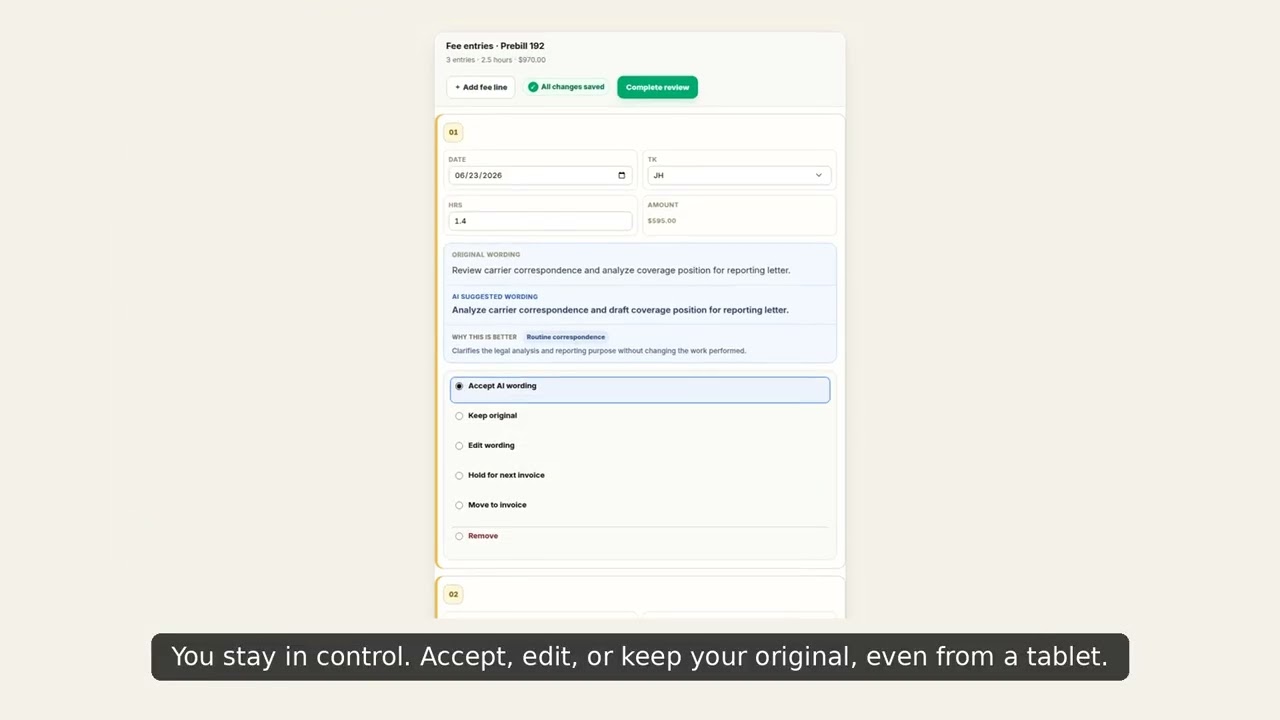Click the AI suggested wording sentence starting 'Analyze carrier correspondence'
This screenshot has width=1280, height=720.
[620, 310]
